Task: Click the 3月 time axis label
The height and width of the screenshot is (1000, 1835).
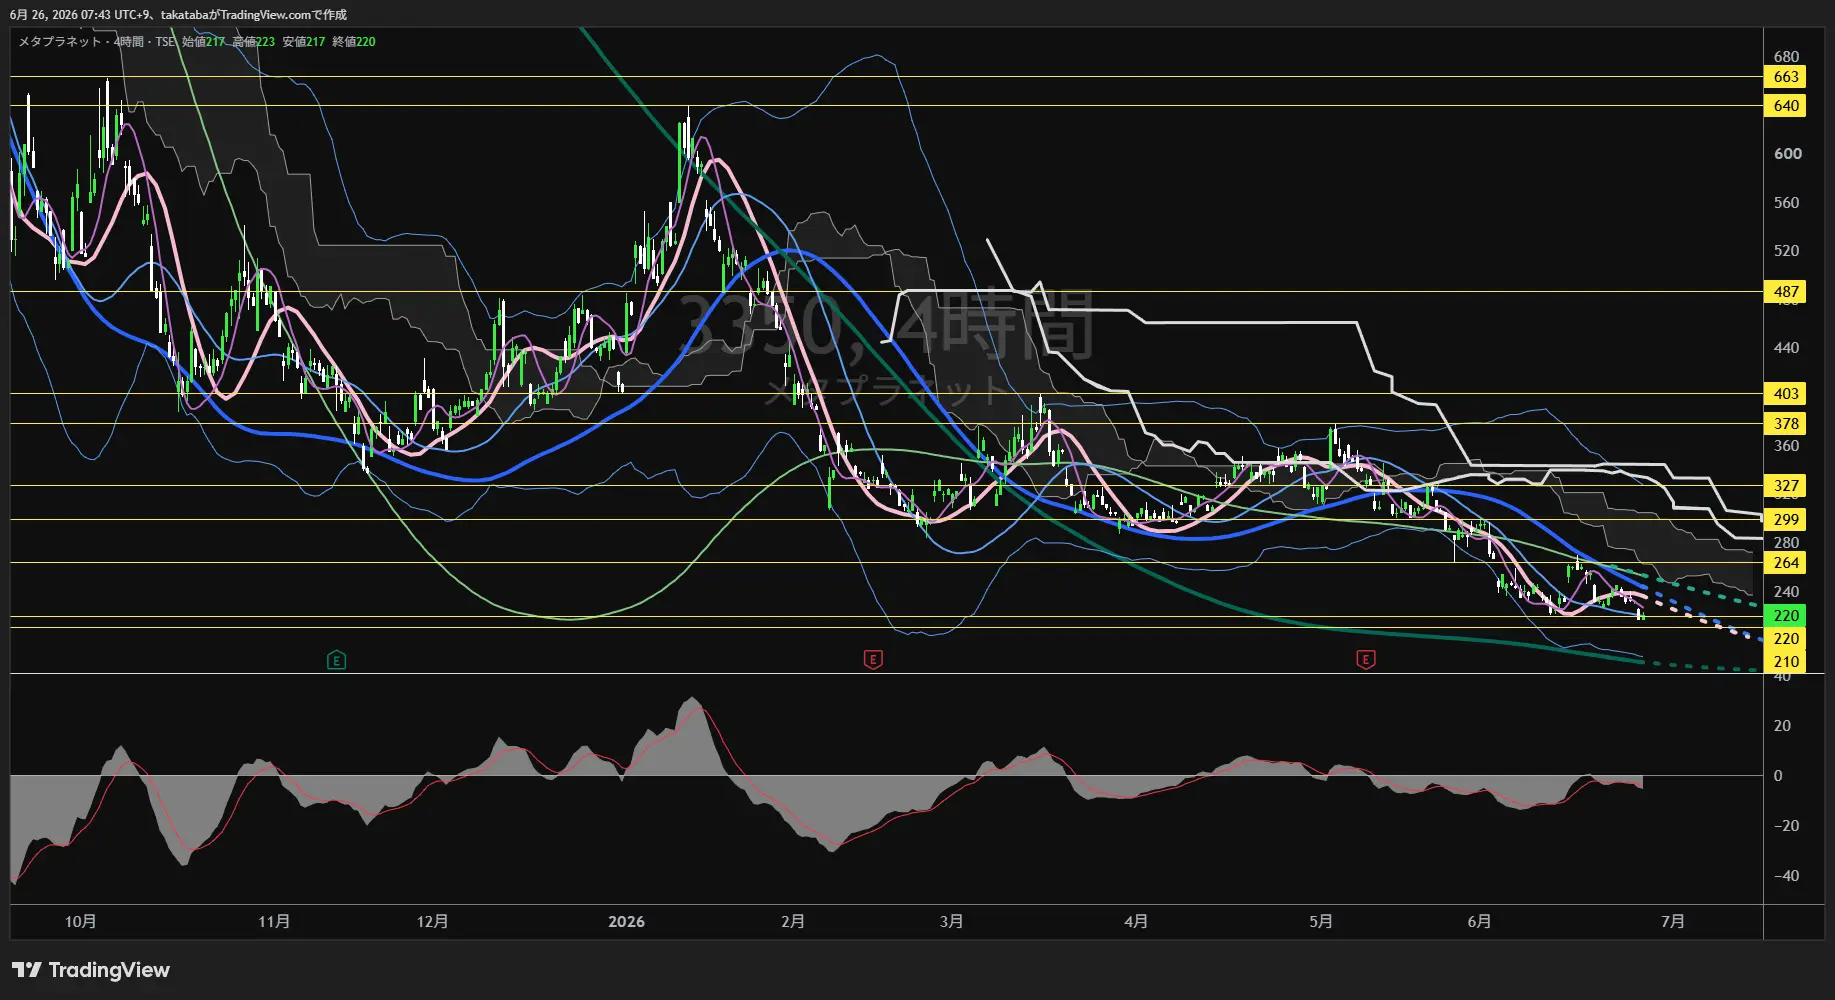Action: click(x=951, y=921)
